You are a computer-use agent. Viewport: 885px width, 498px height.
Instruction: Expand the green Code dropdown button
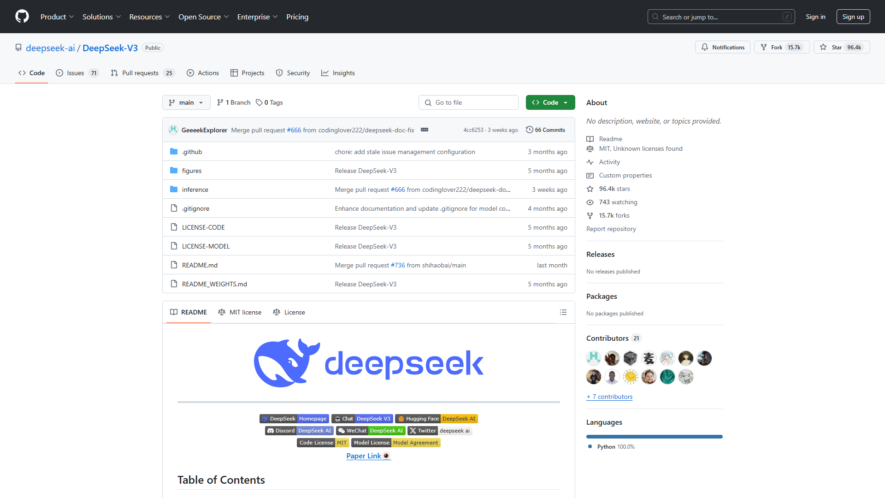coord(550,102)
